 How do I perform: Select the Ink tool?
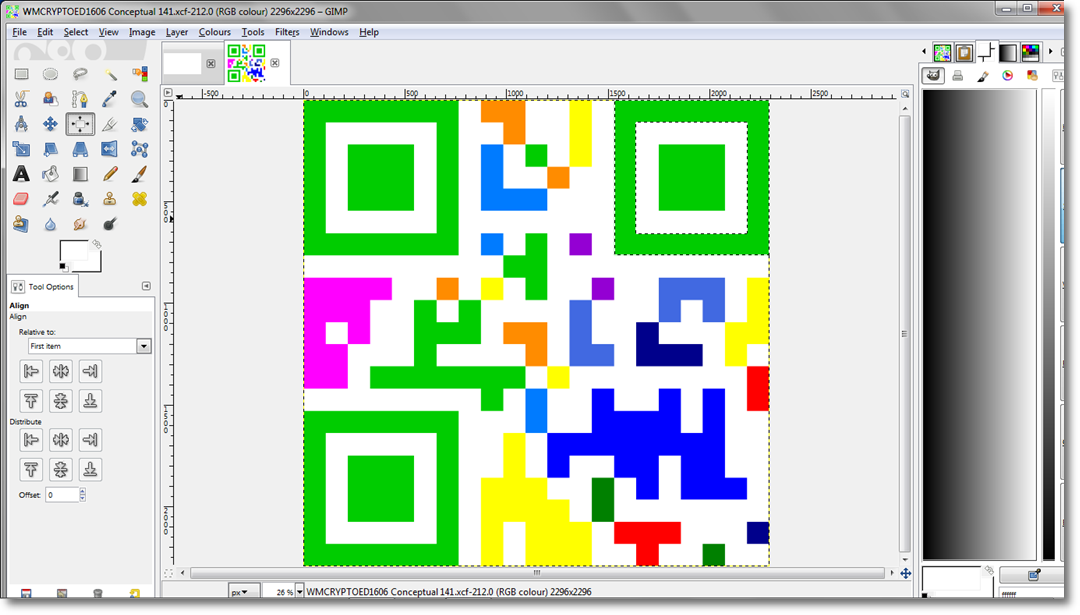(80, 199)
